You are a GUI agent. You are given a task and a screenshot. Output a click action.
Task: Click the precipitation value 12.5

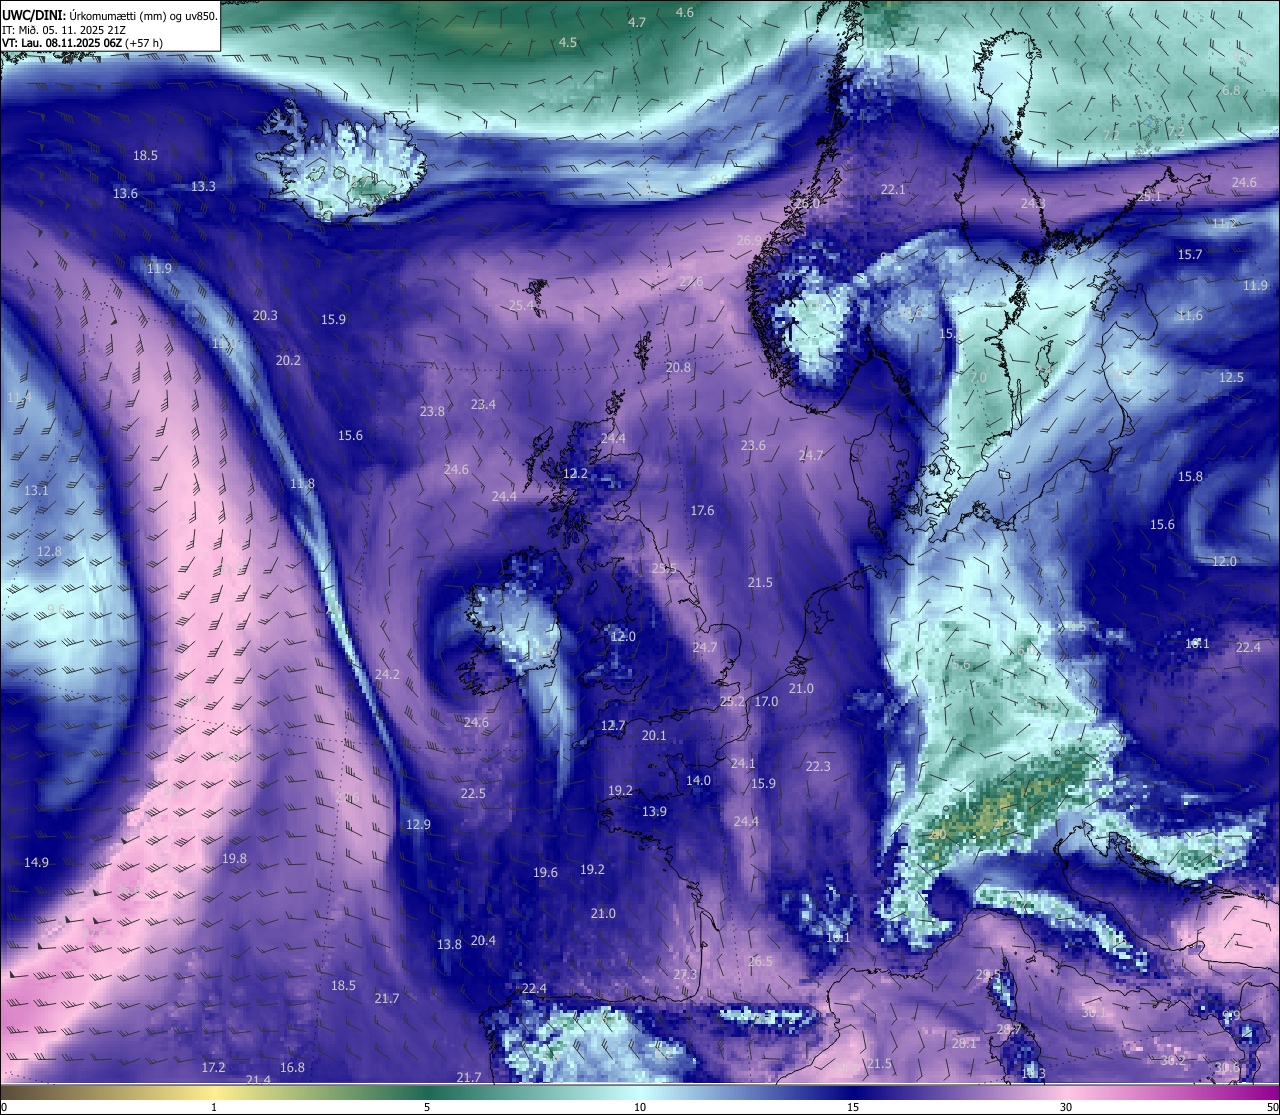pos(1231,377)
